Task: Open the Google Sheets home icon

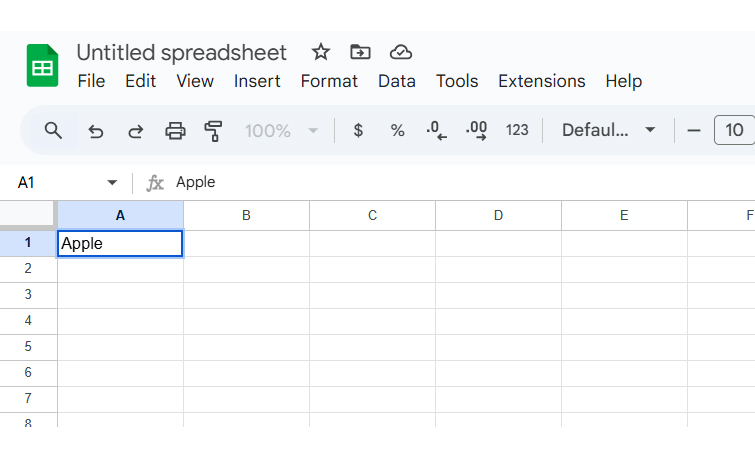Action: click(x=42, y=65)
